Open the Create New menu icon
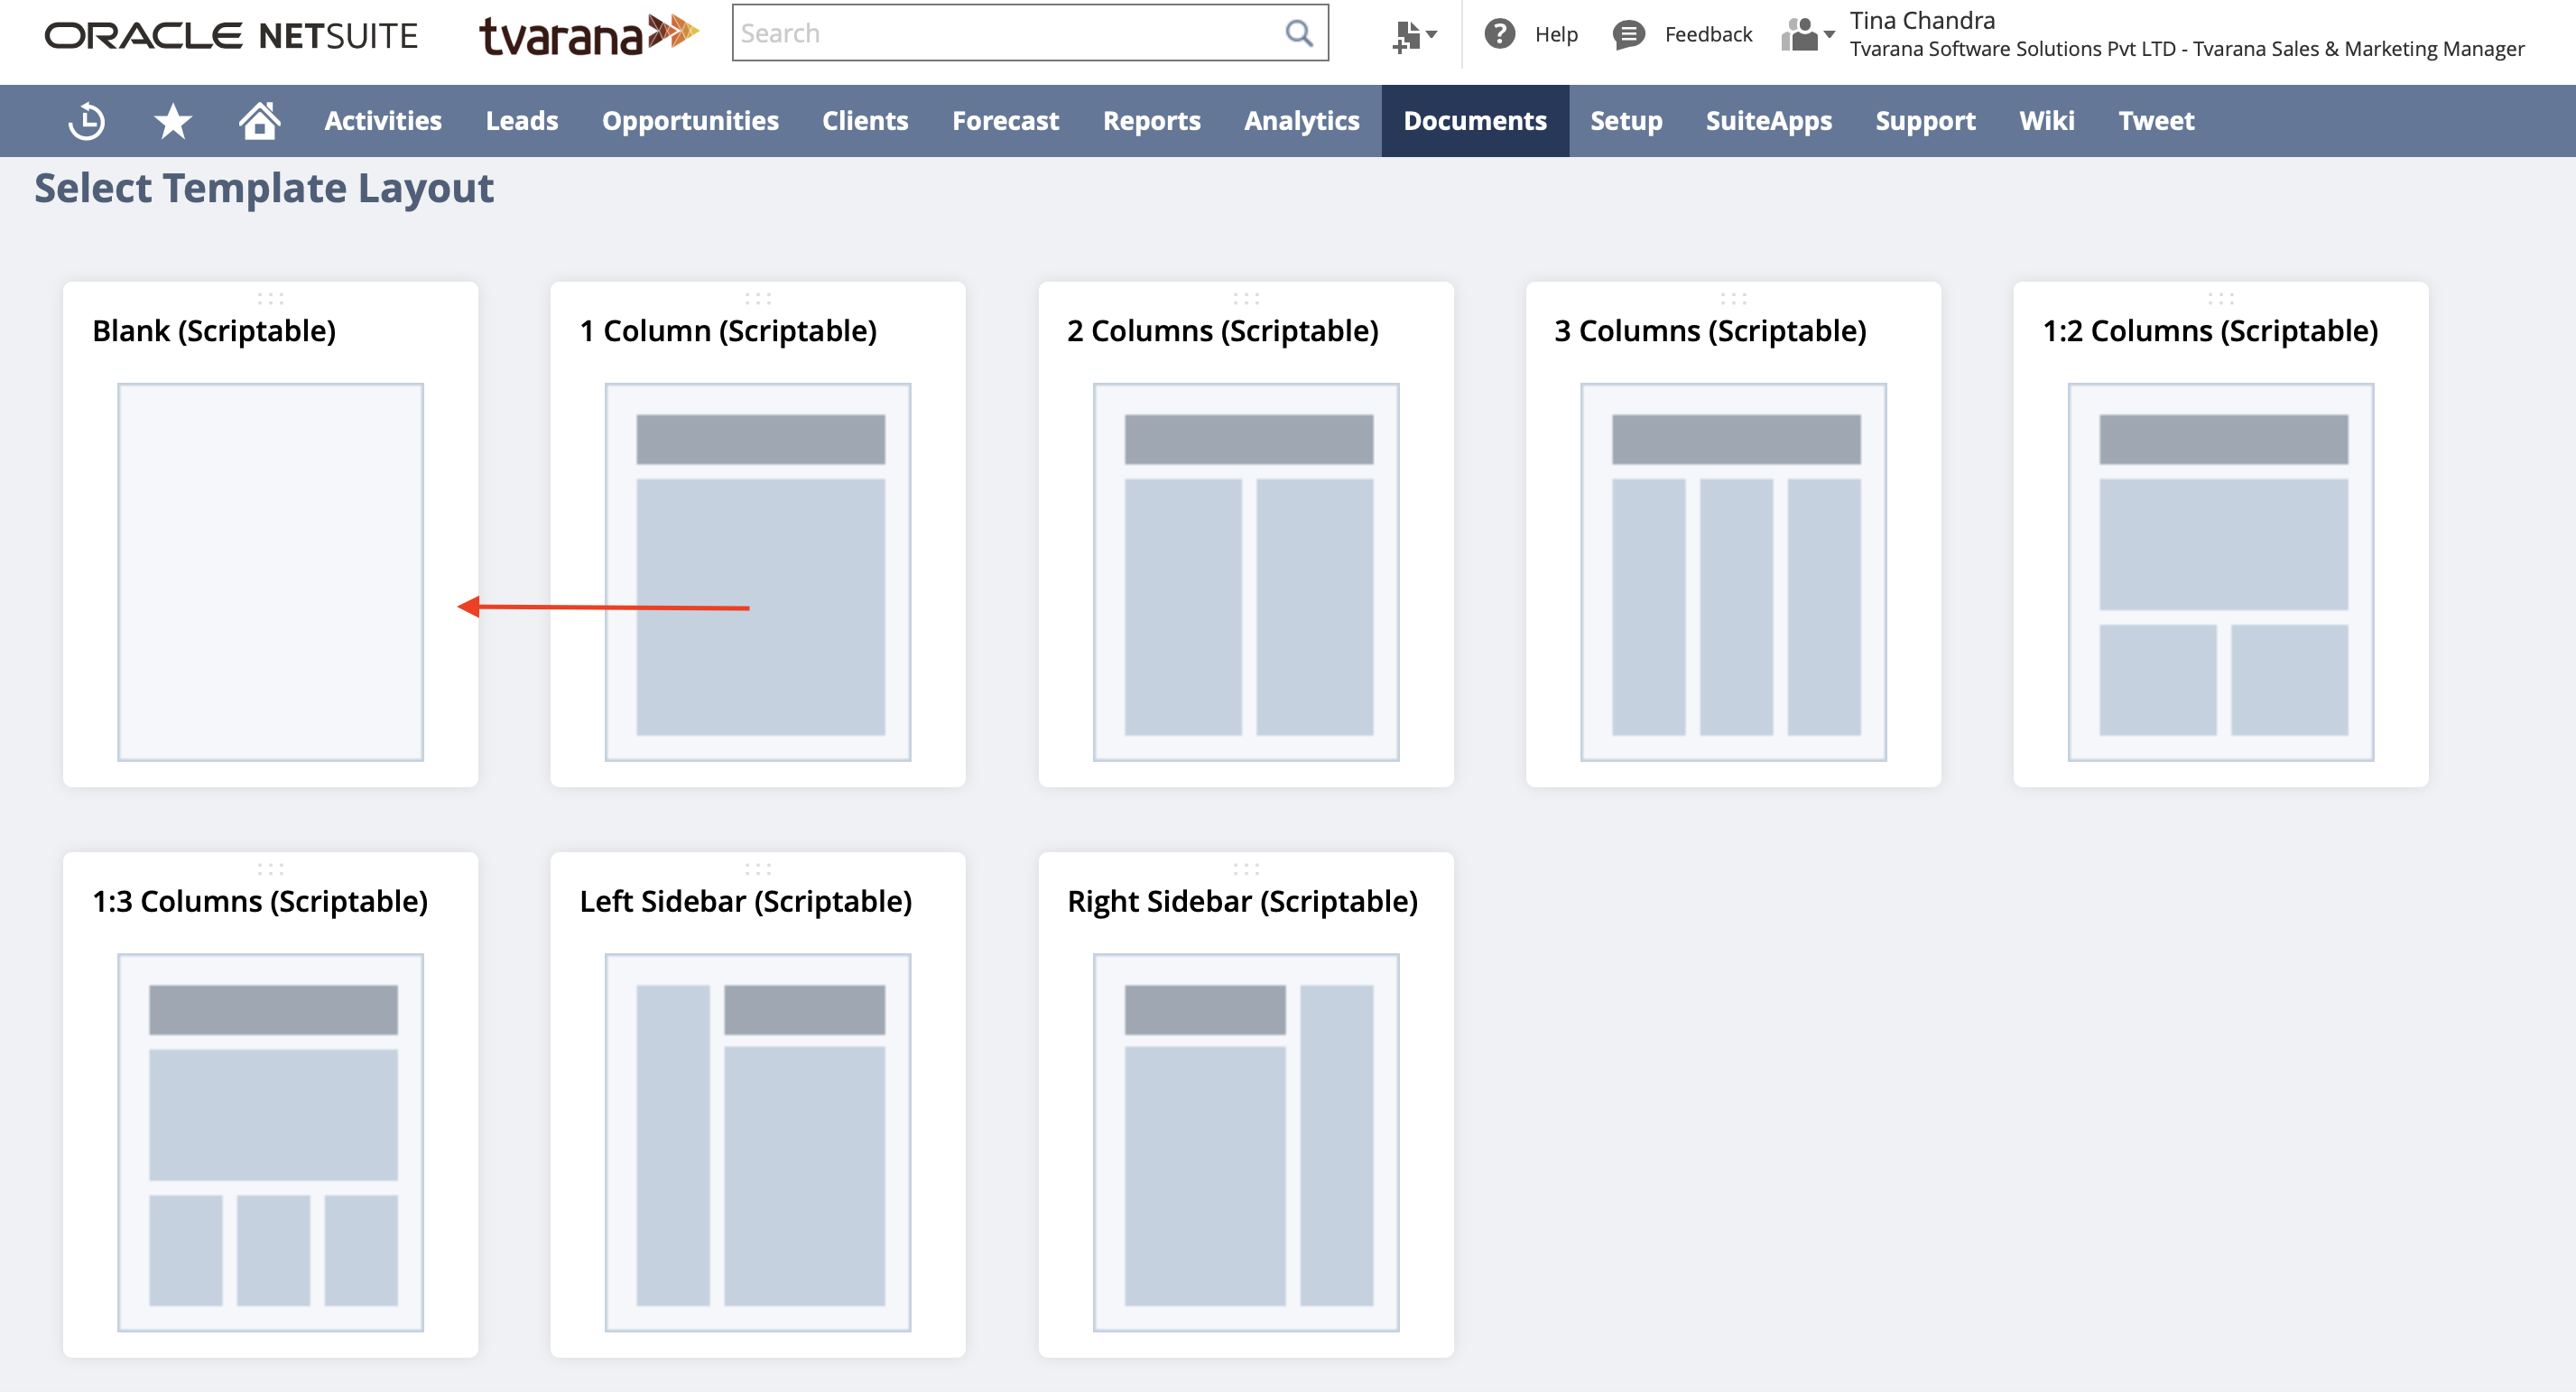Screen dimensions: 2576x1392 (1414, 36)
